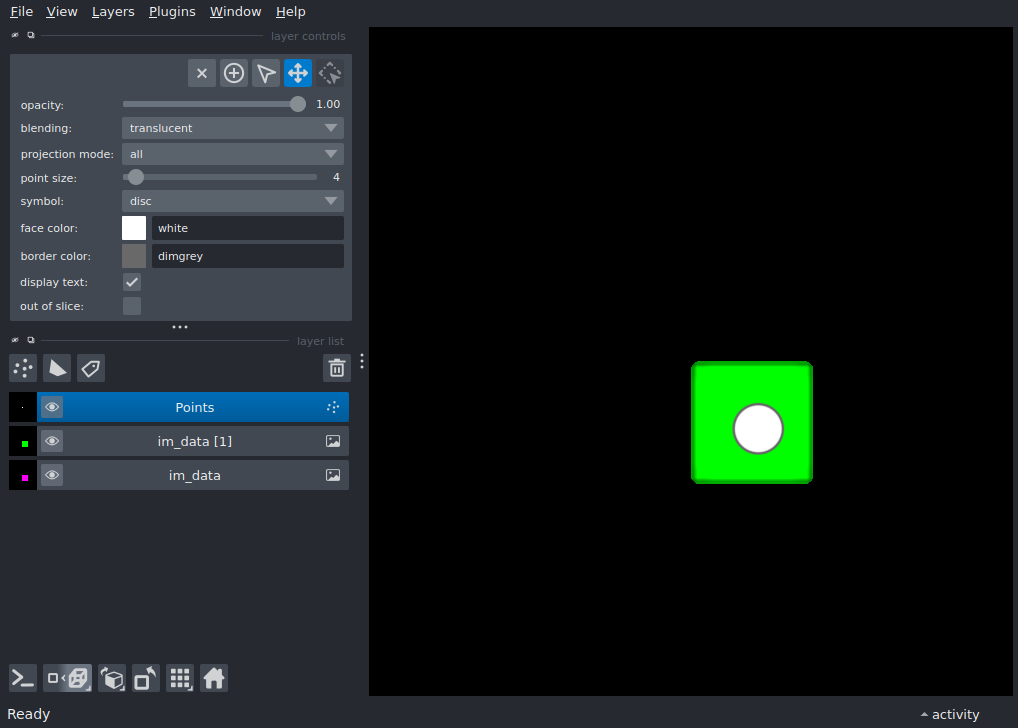
Task: Open the Layers menu
Action: tap(112, 11)
